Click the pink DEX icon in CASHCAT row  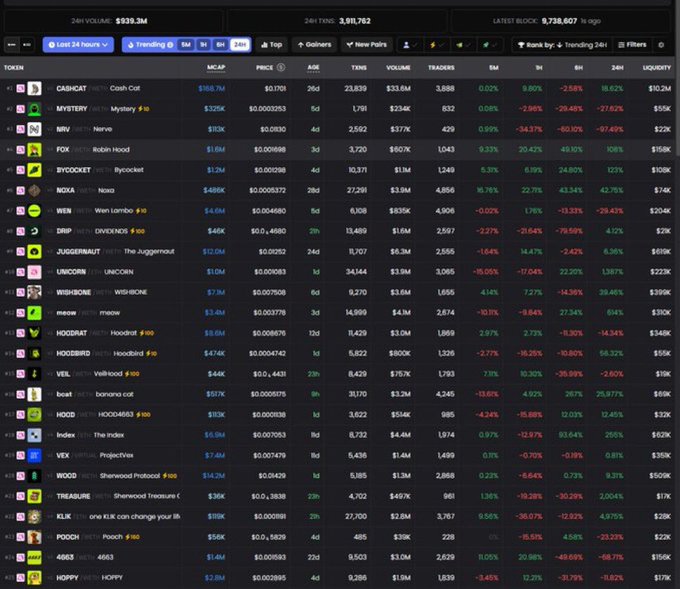pos(20,88)
